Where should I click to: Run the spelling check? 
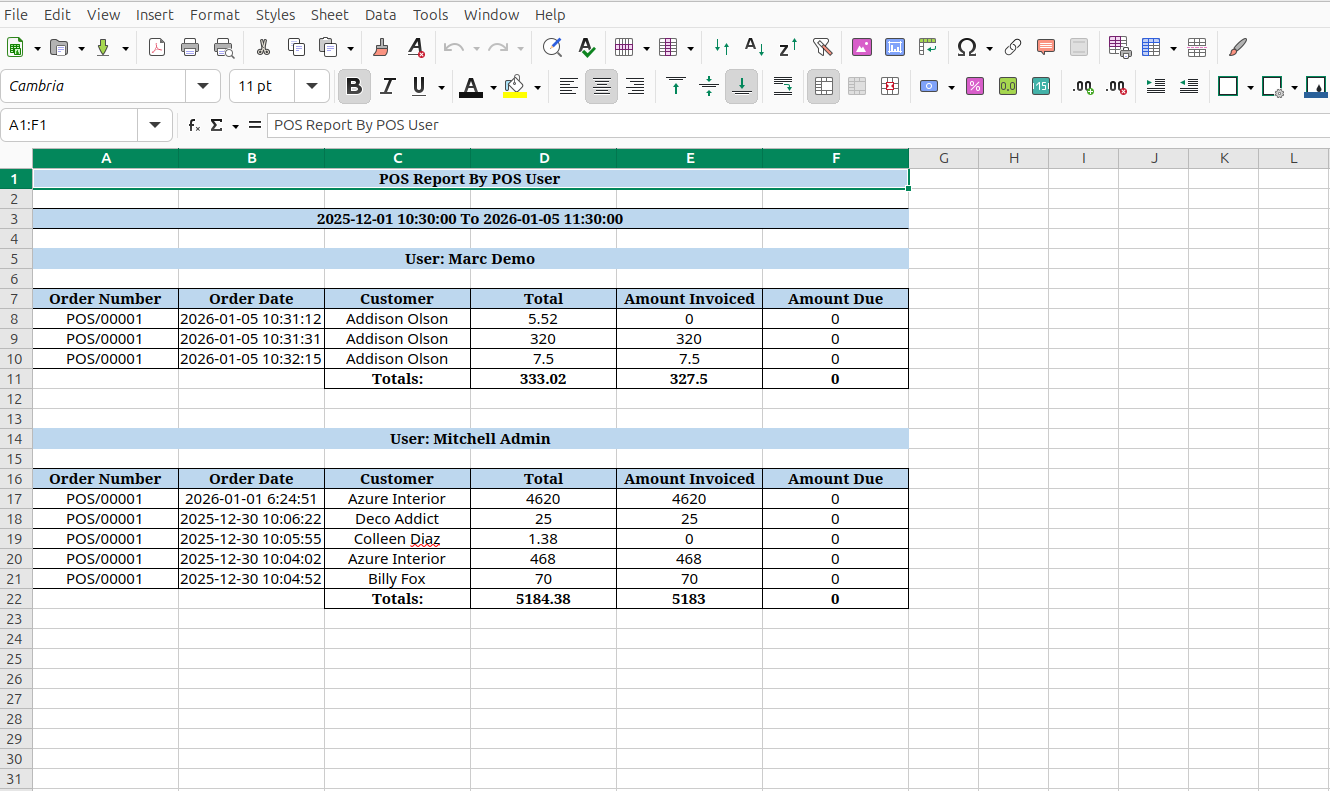(586, 47)
